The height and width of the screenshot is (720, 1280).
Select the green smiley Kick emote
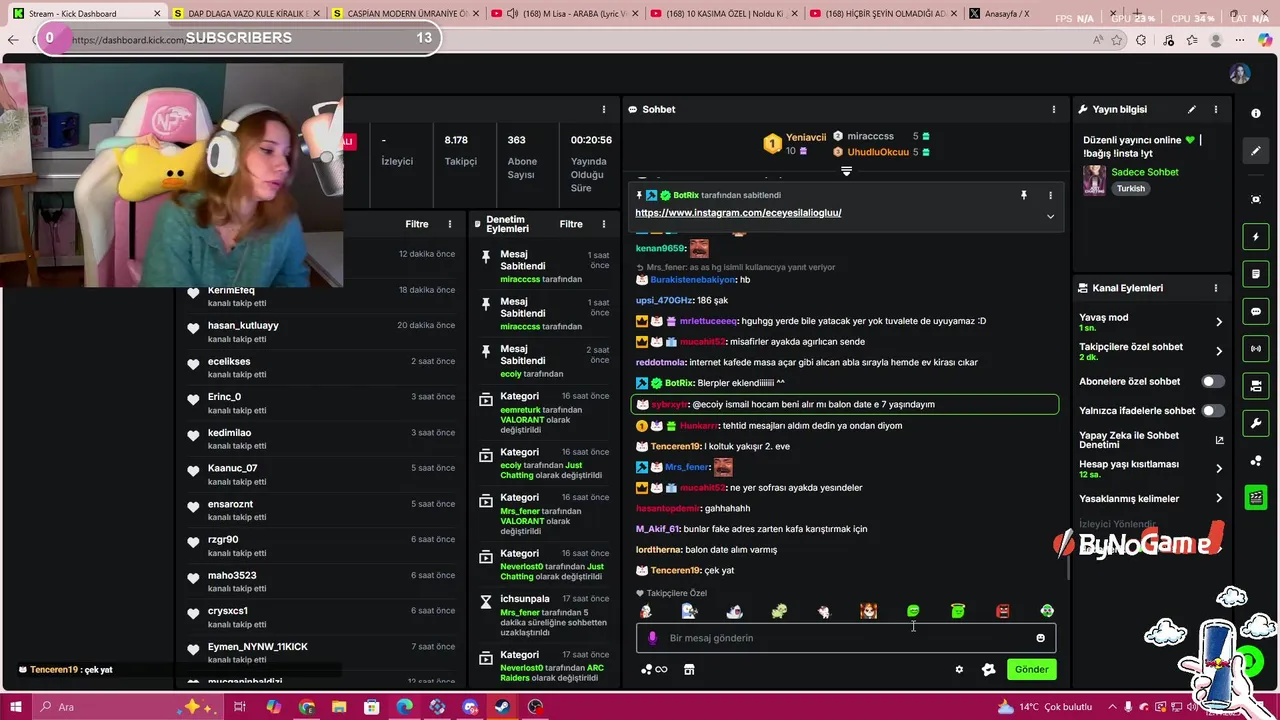tap(913, 611)
